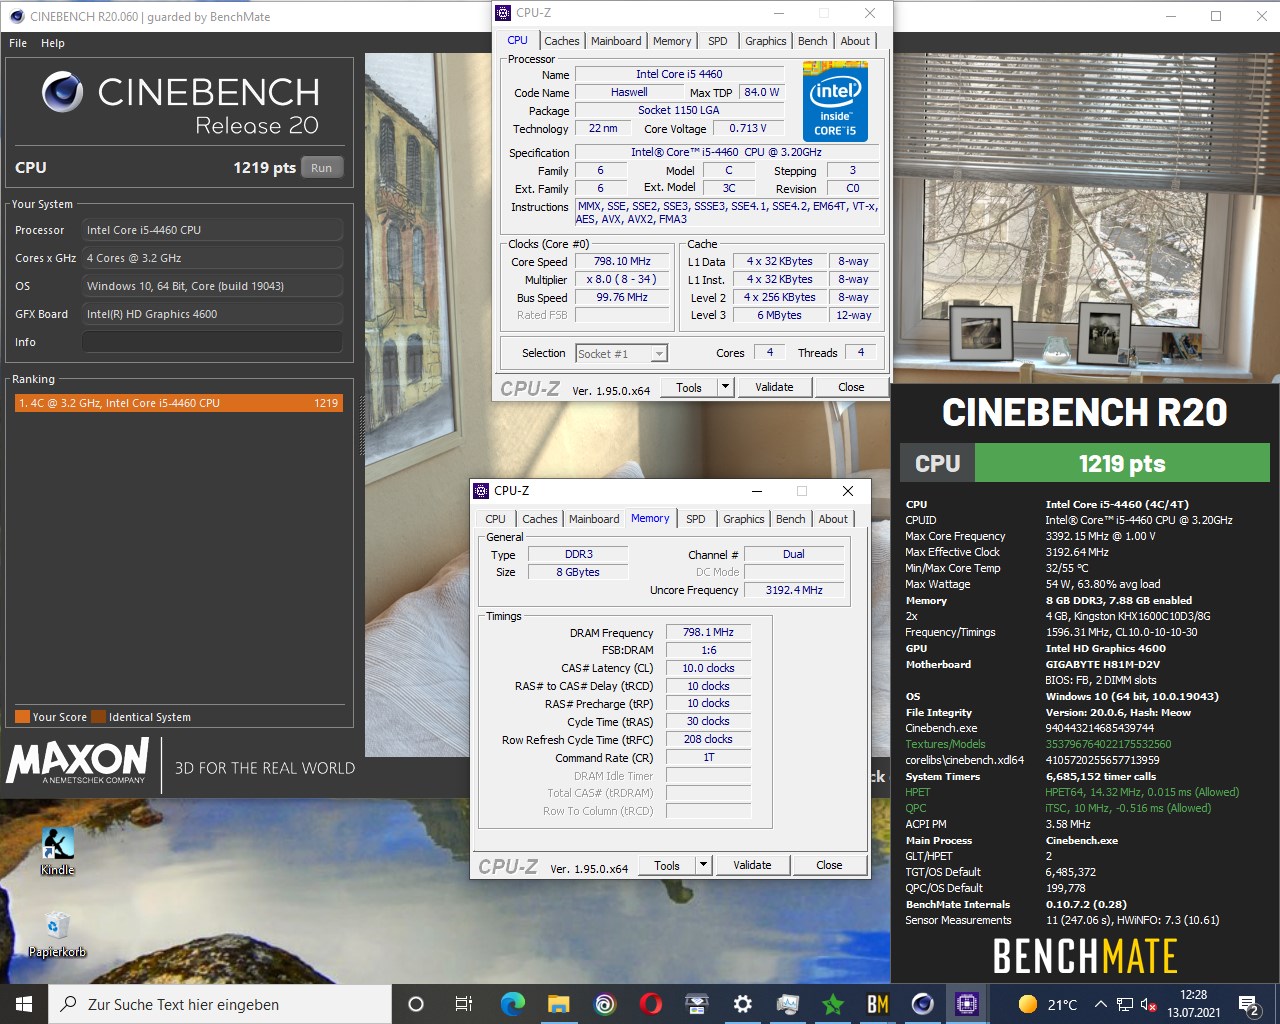The height and width of the screenshot is (1024, 1280).
Task: Open Task View from the taskbar
Action: (463, 1004)
